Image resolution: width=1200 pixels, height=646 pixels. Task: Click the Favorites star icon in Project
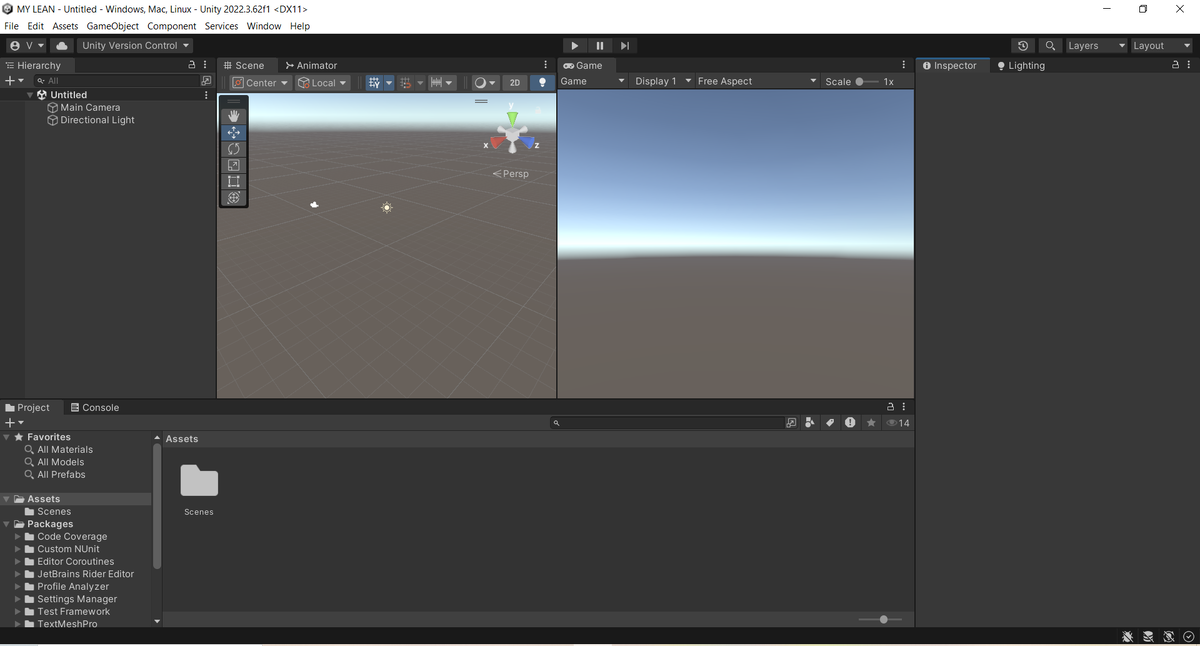pos(871,423)
